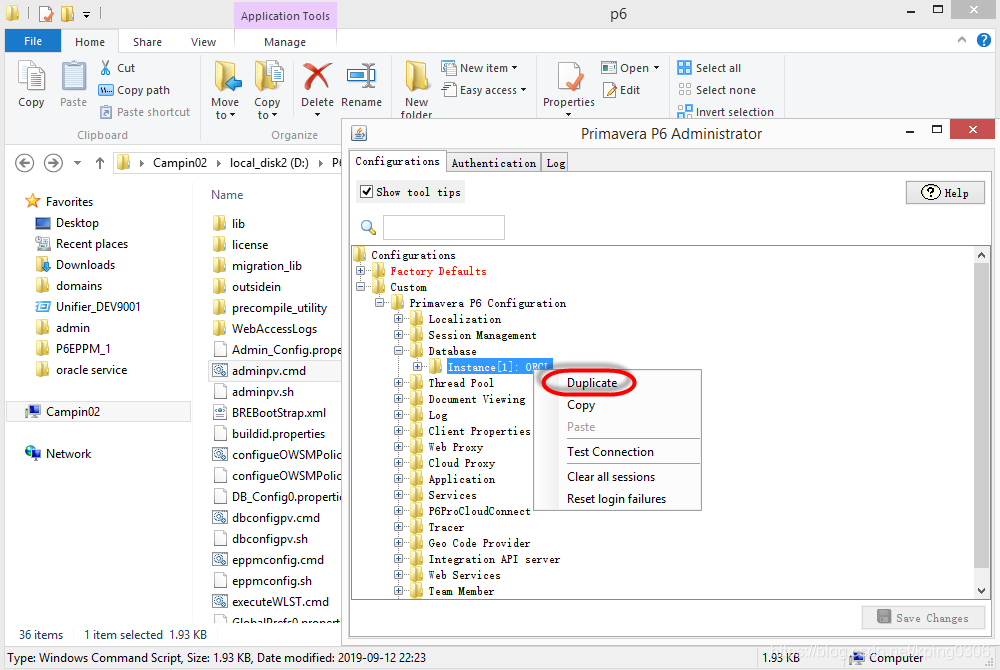The height and width of the screenshot is (670, 1000).
Task: Expand the Thread Pool node
Action: click(398, 382)
